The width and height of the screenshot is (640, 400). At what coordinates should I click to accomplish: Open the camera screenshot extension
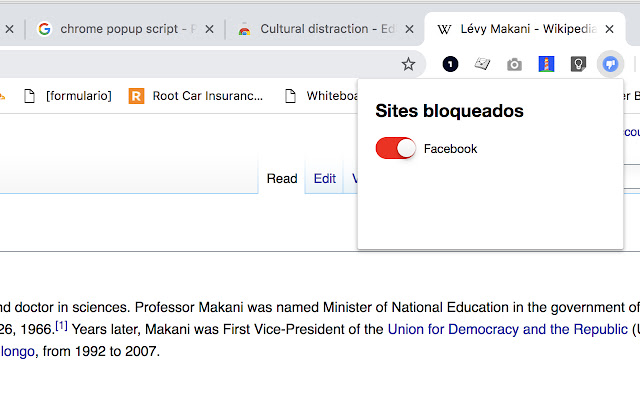(514, 65)
